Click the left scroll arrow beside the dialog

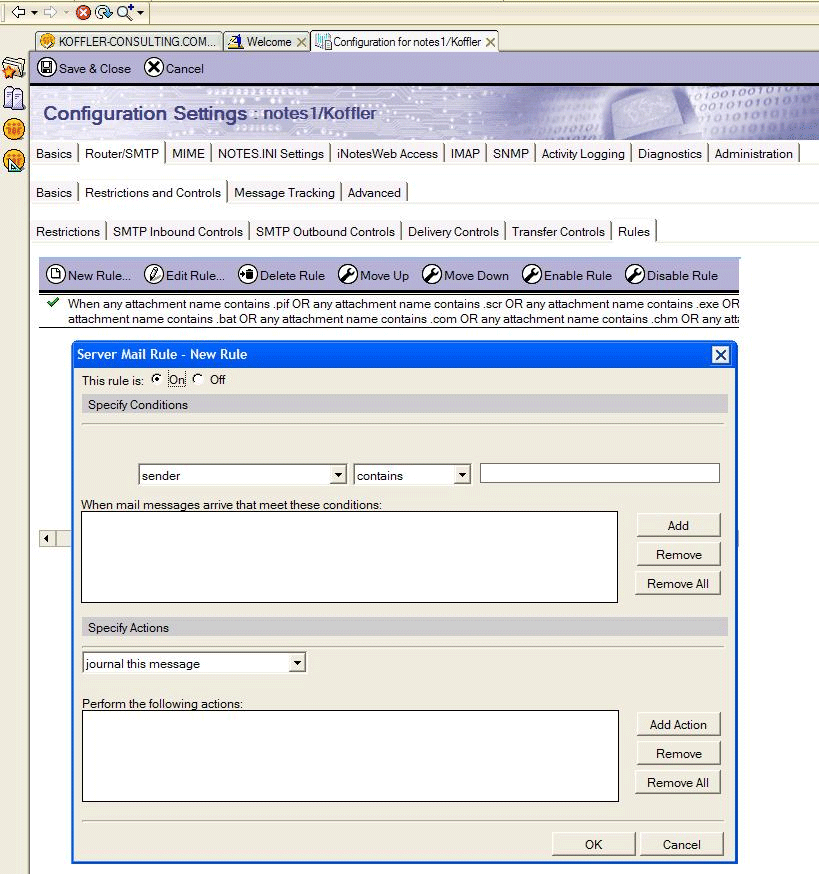click(47, 539)
